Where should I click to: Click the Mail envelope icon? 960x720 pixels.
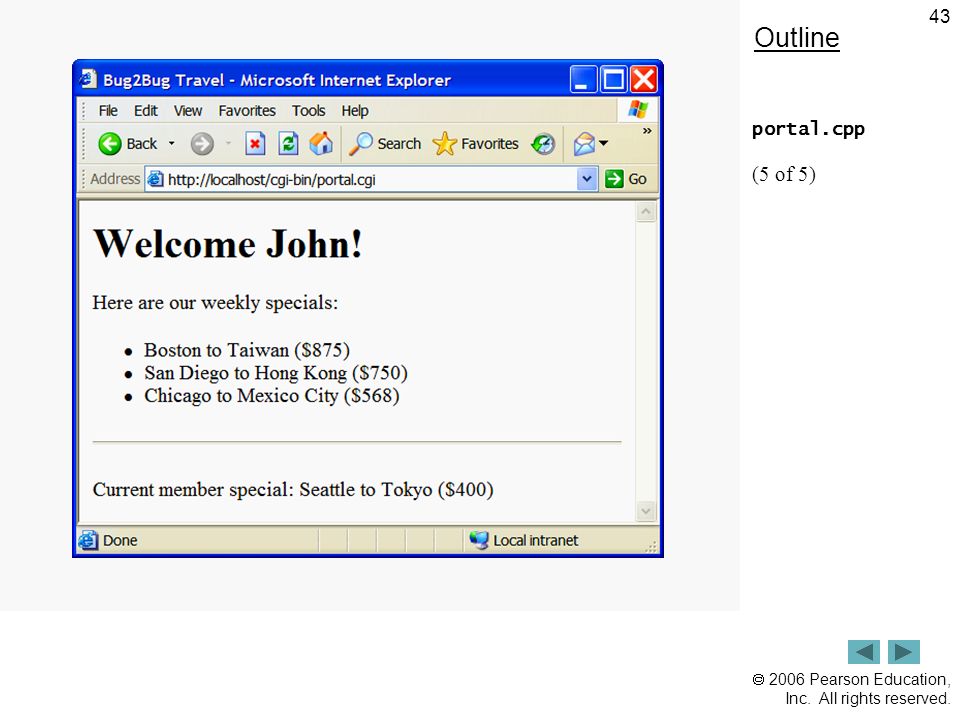[583, 144]
